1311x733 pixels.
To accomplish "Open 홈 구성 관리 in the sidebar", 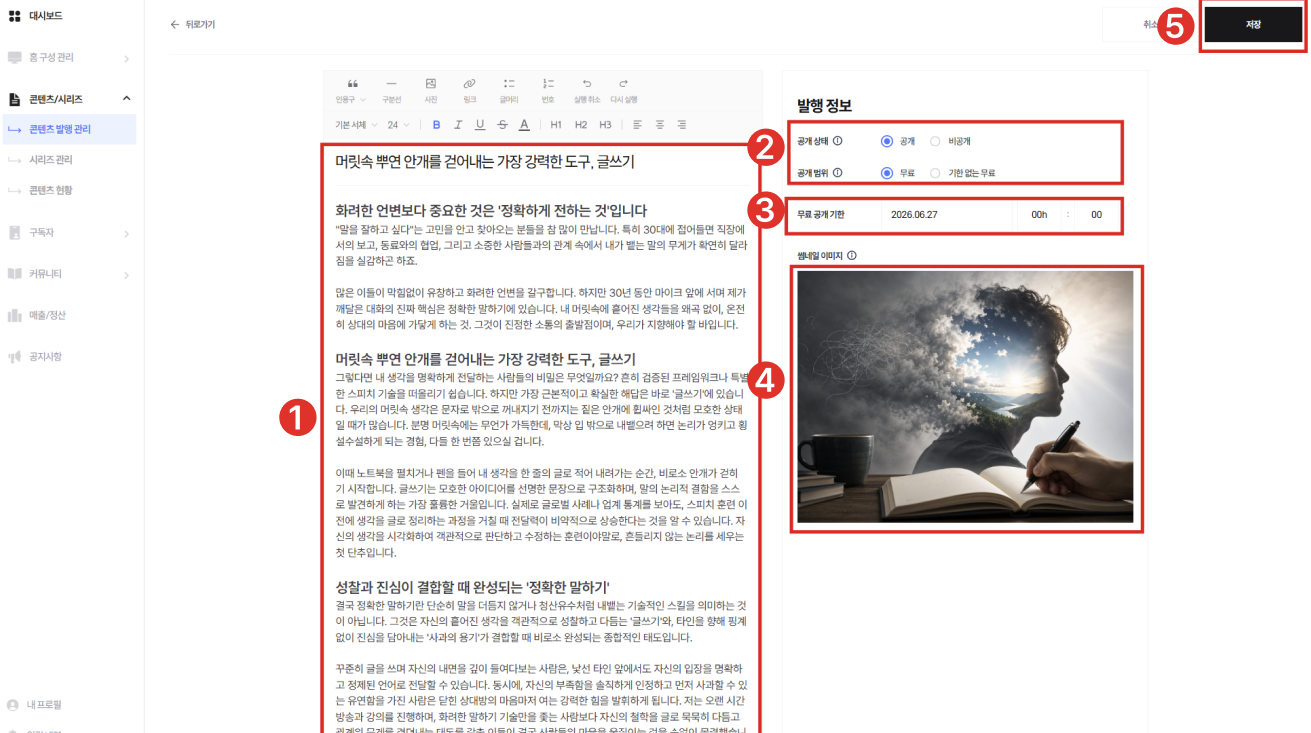I will (x=51, y=58).
